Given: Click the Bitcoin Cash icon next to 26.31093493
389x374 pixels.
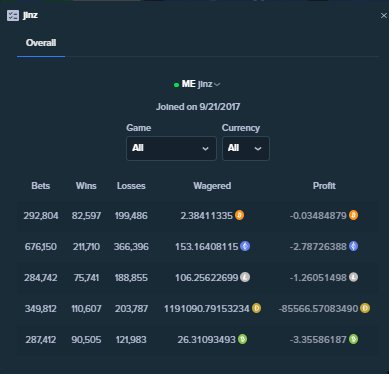Looking at the screenshot, I should pos(242,339).
